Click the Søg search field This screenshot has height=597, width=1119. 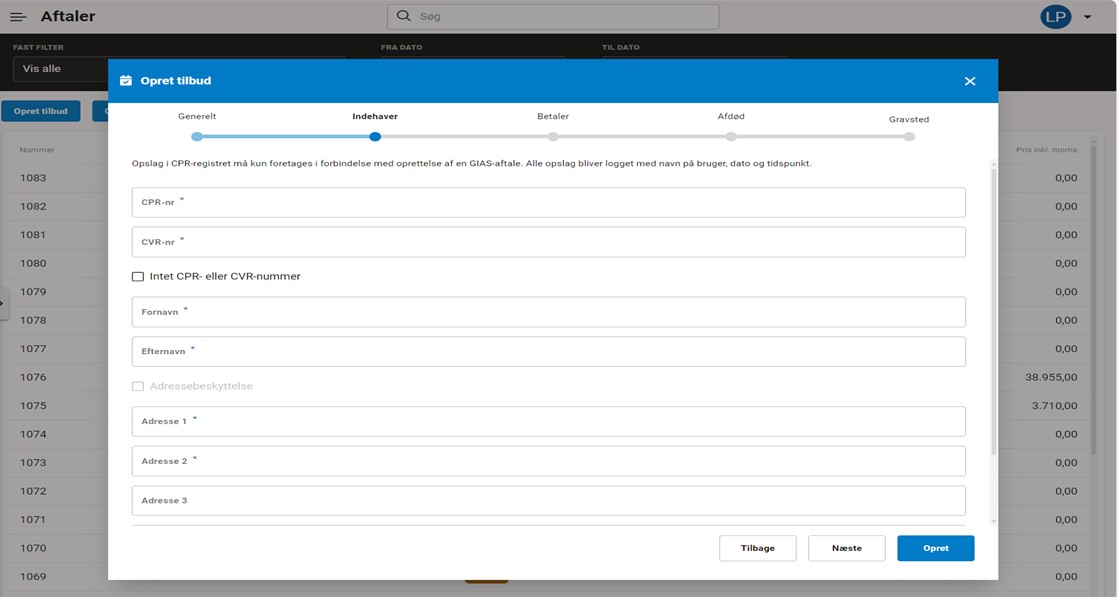(x=553, y=16)
